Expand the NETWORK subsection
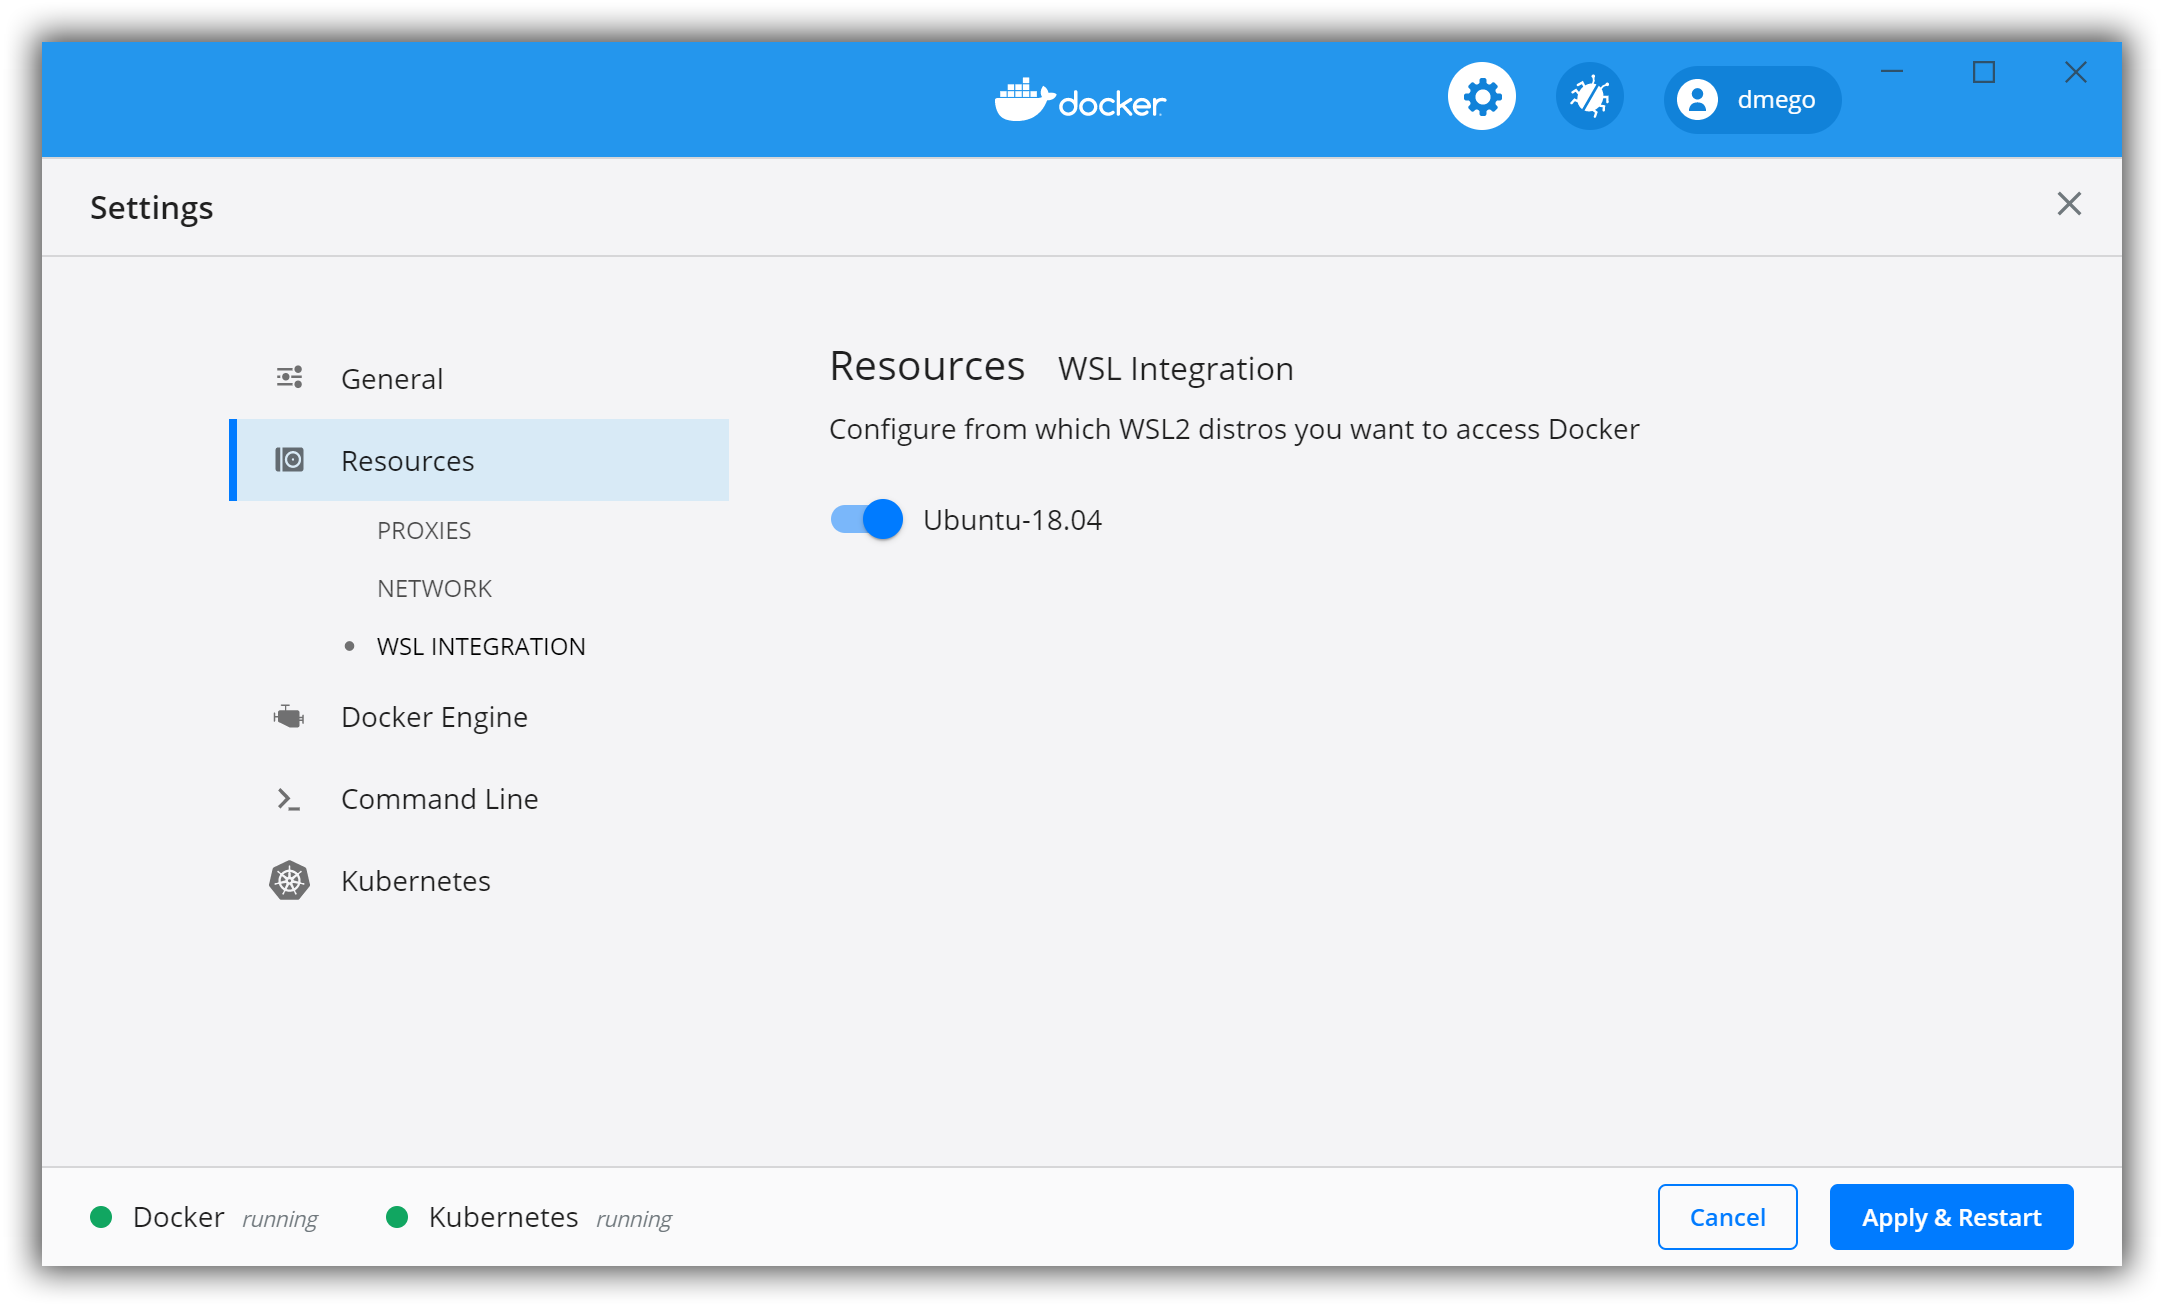The height and width of the screenshot is (1308, 2164). tap(436, 588)
